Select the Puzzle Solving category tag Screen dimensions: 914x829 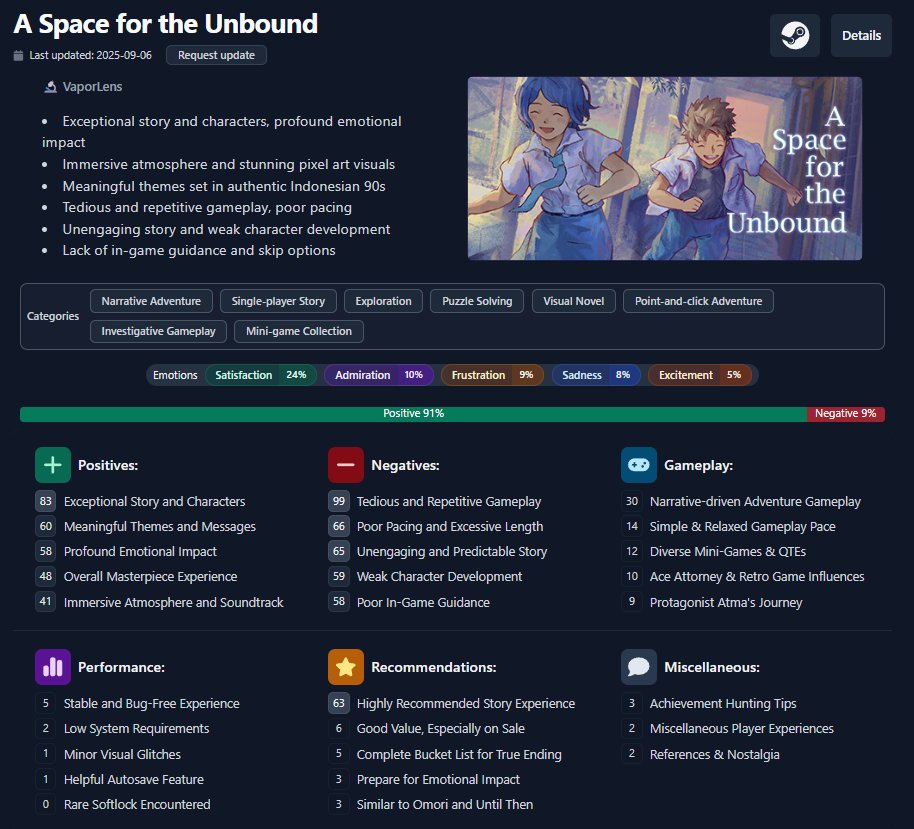(477, 301)
